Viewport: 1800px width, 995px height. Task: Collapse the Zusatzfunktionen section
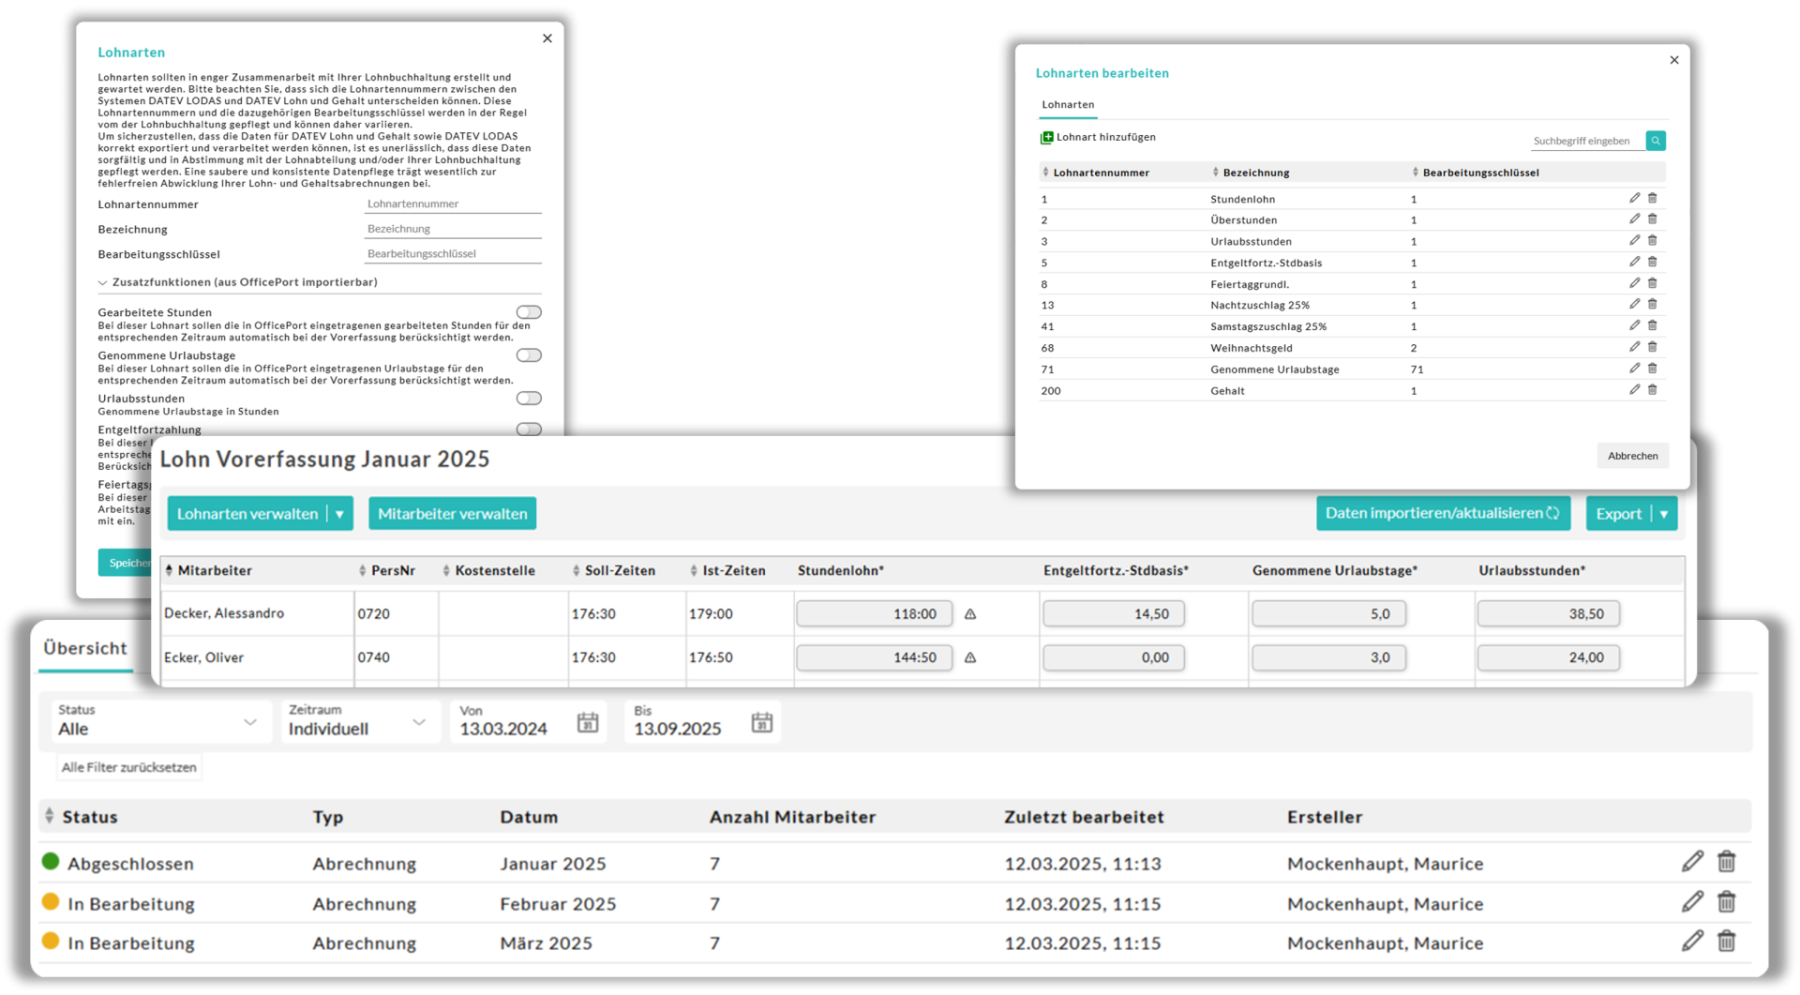103,283
